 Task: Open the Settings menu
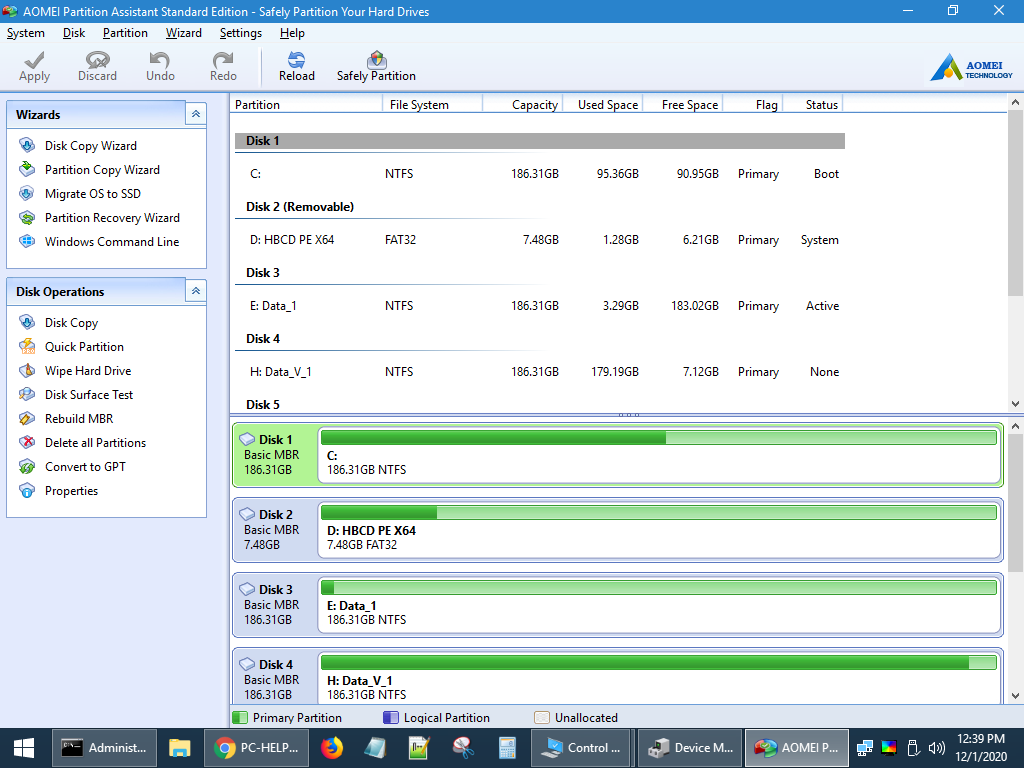[240, 33]
